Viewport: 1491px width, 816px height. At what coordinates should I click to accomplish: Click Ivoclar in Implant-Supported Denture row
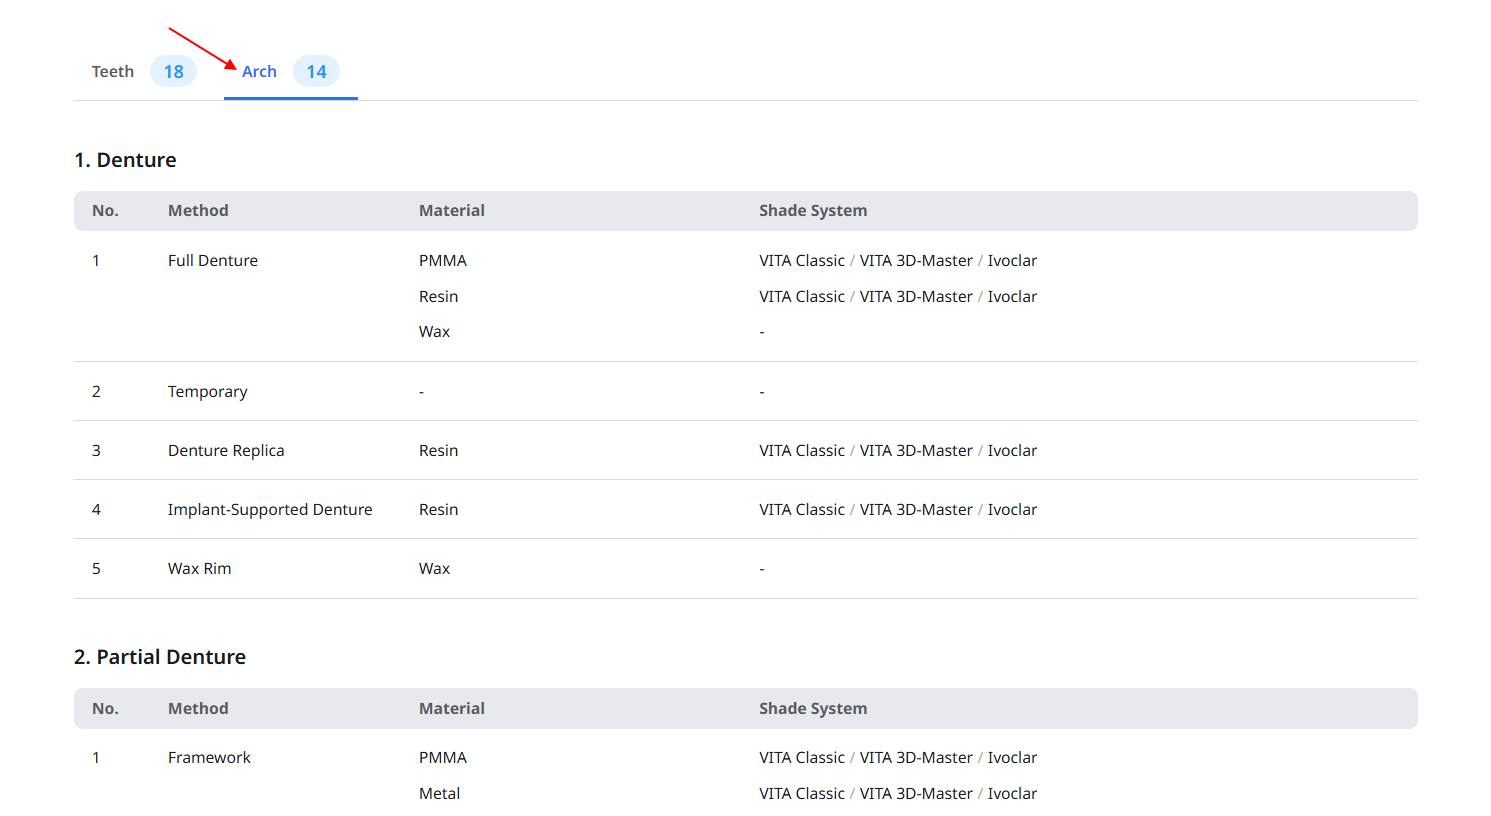point(1012,510)
